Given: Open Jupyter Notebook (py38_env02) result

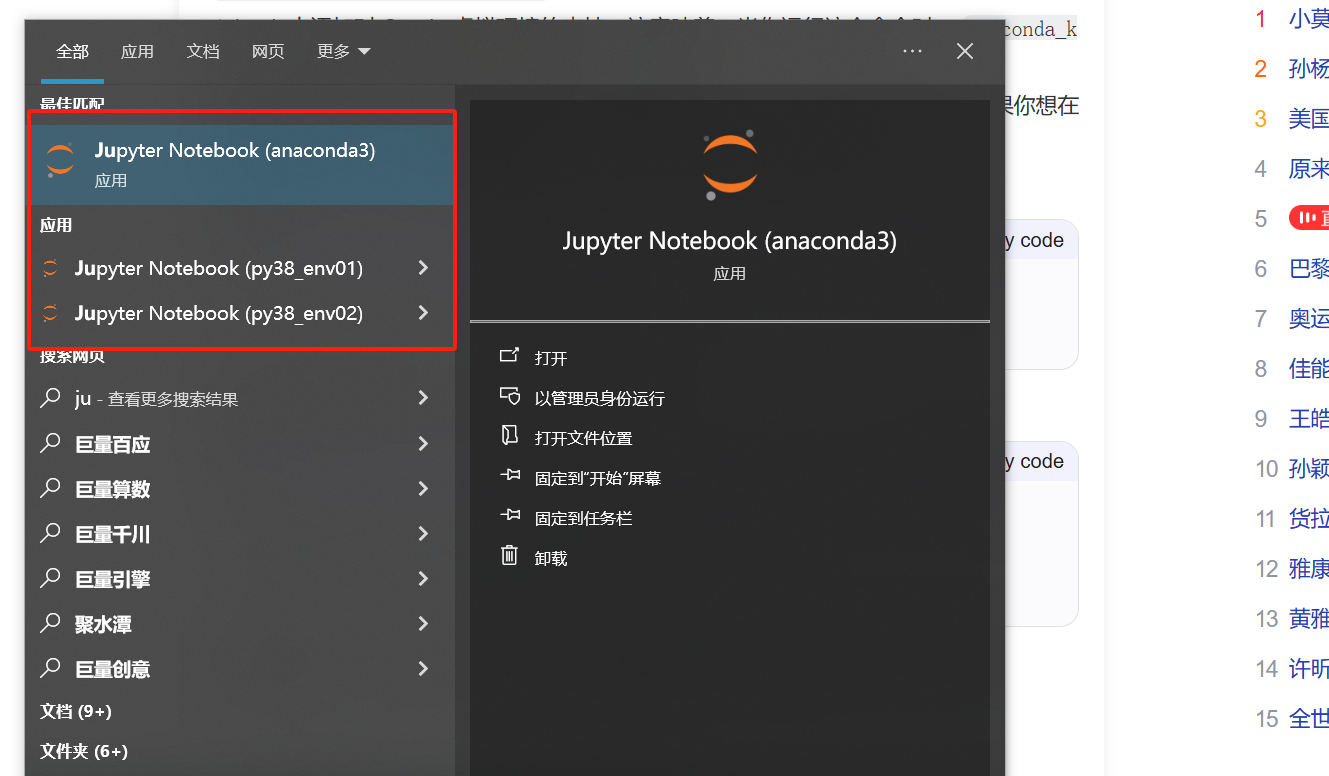Looking at the screenshot, I should click(x=218, y=313).
